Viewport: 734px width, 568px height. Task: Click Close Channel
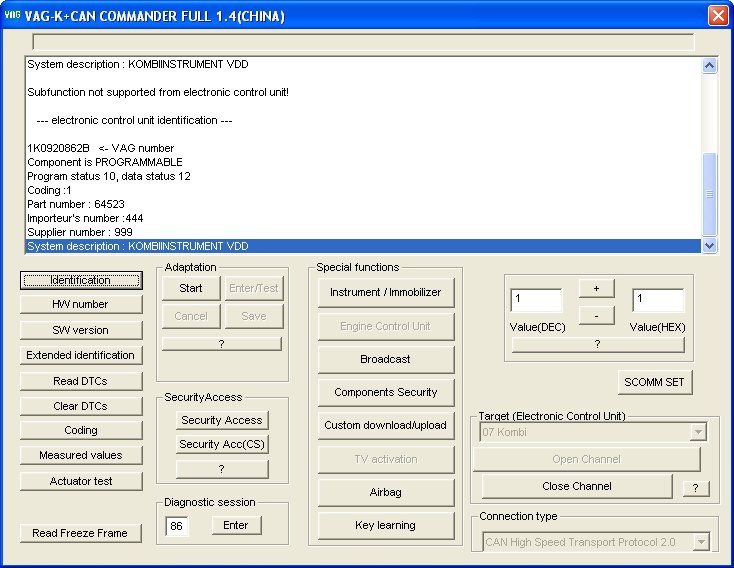[577, 487]
